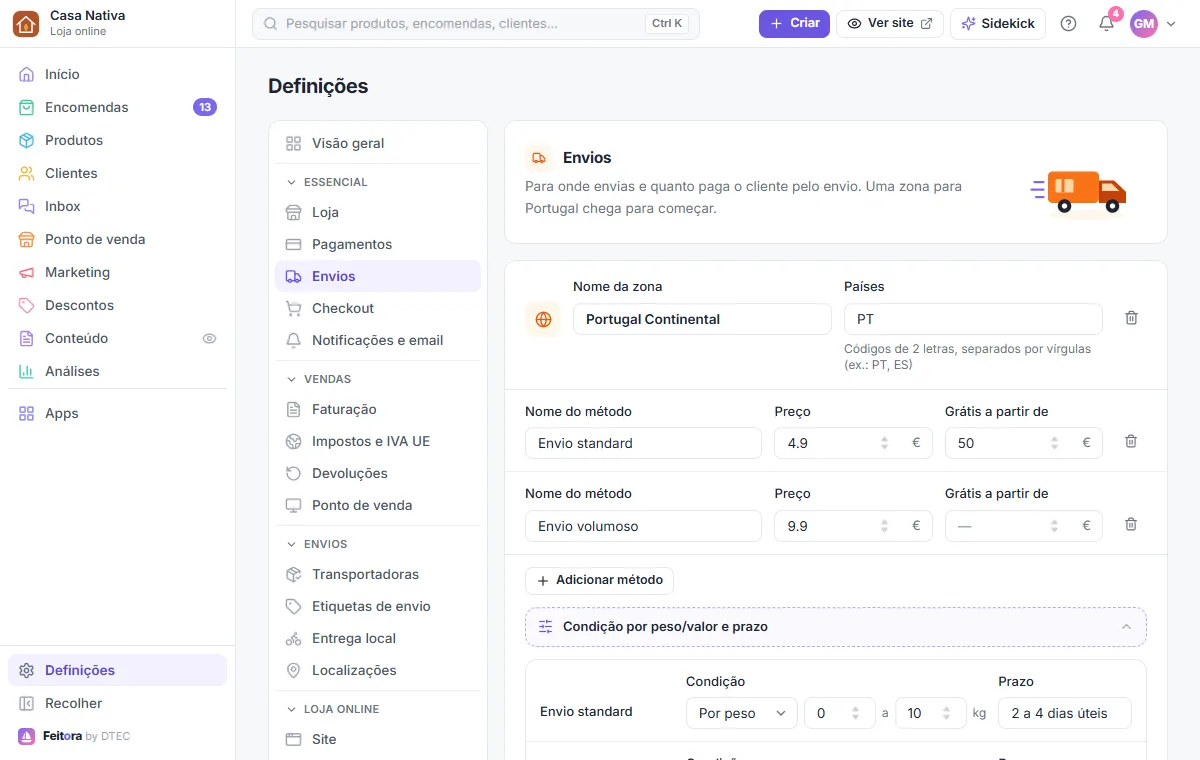Open Etiquetas de envio settings

tap(378, 606)
